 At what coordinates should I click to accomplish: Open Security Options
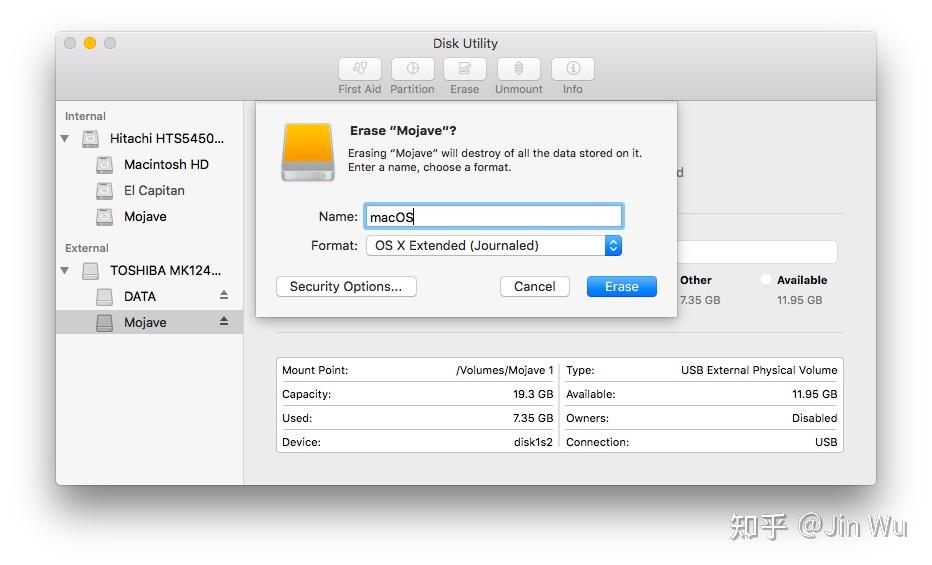[346, 286]
